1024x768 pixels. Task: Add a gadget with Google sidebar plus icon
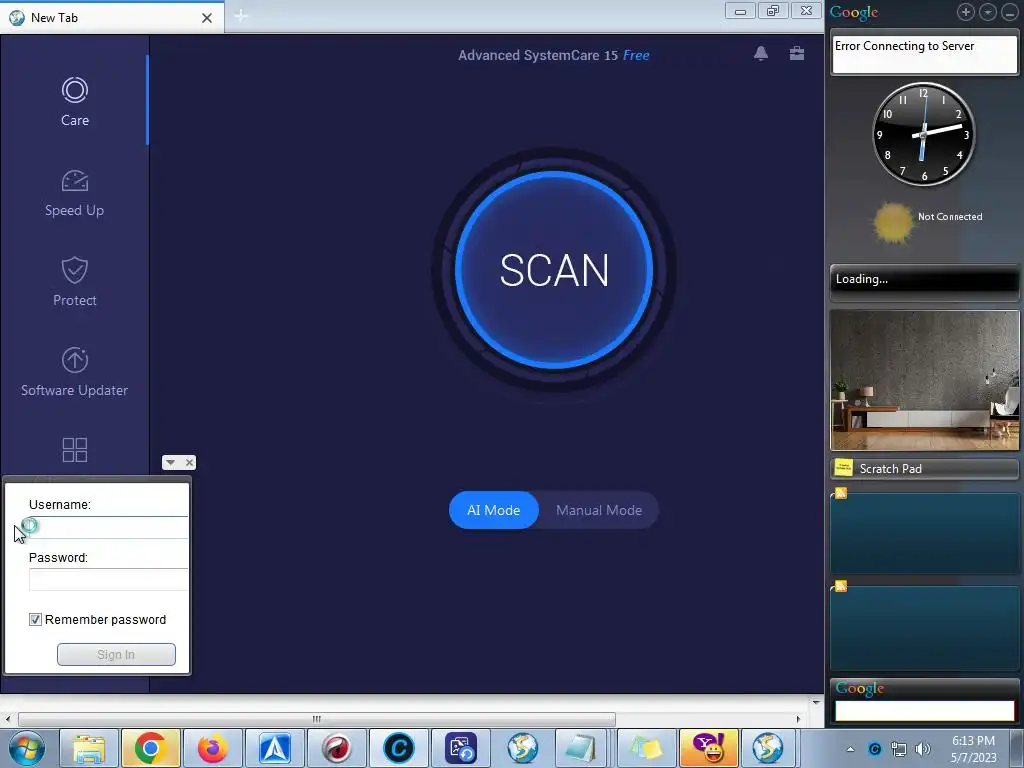965,12
